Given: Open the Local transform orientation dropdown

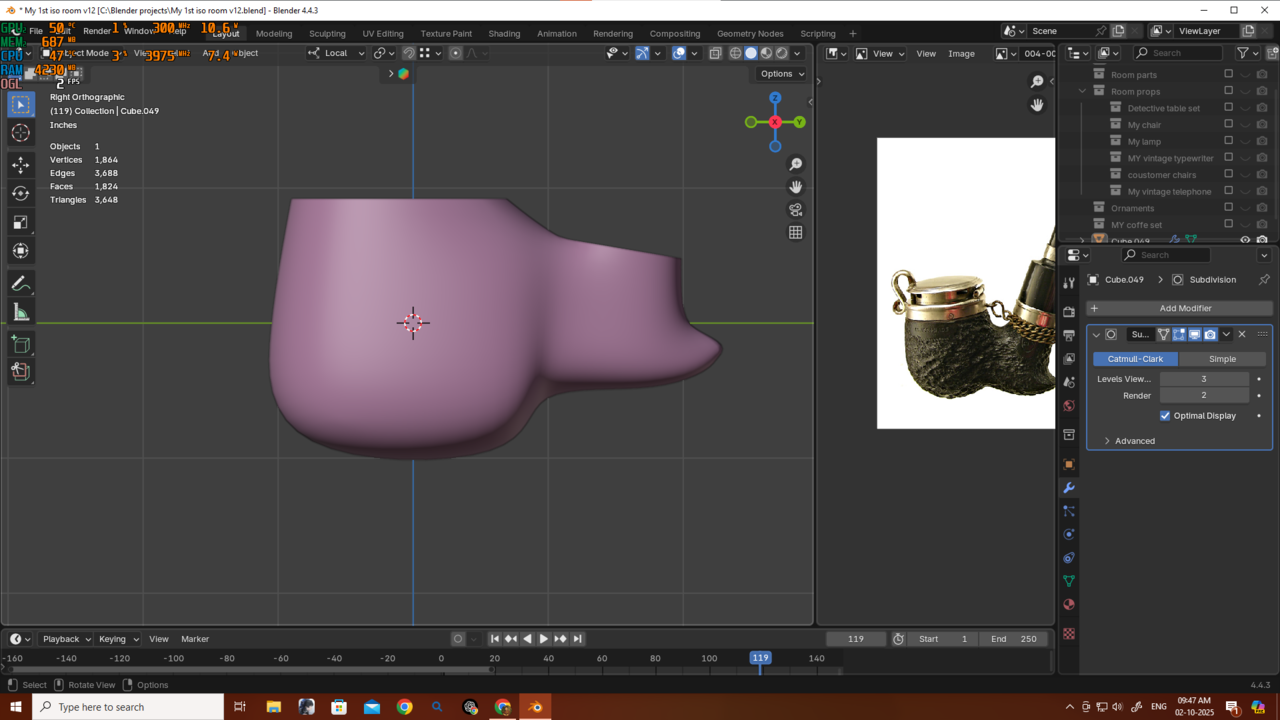Looking at the screenshot, I should pyautogui.click(x=336, y=53).
